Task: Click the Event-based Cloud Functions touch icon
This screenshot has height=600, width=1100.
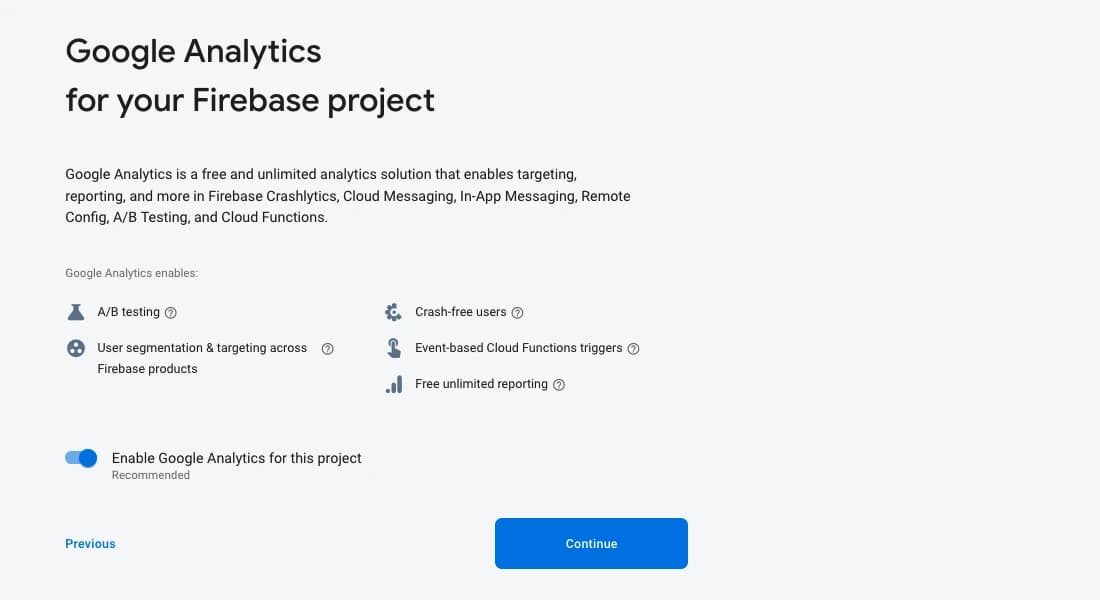Action: pos(394,348)
